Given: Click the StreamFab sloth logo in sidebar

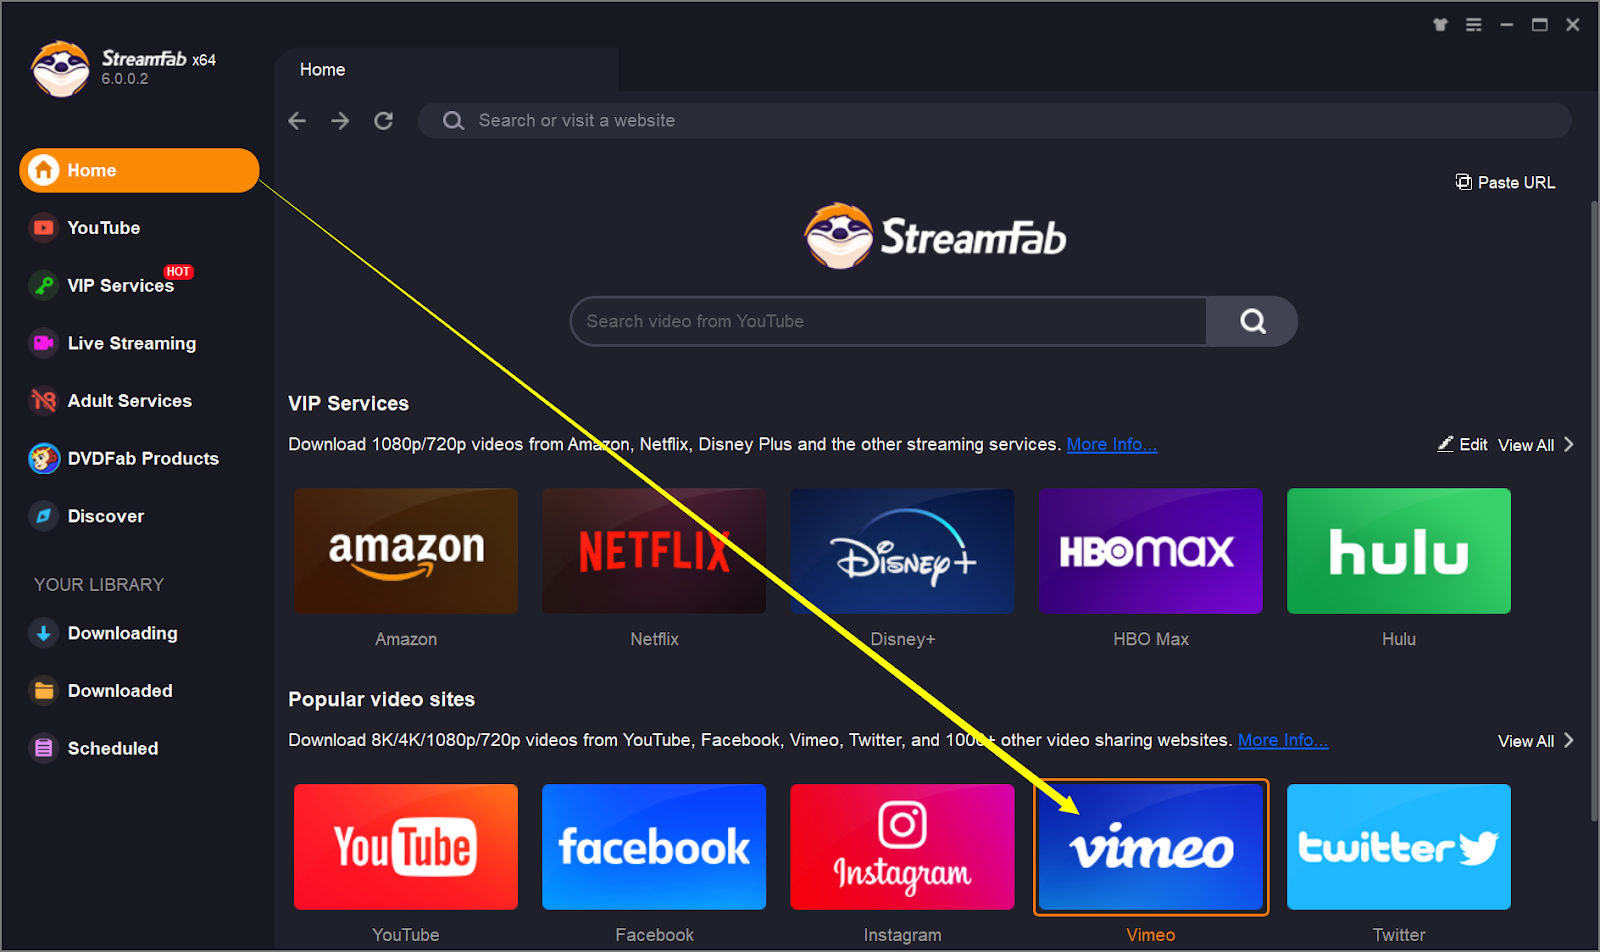Looking at the screenshot, I should point(60,69).
